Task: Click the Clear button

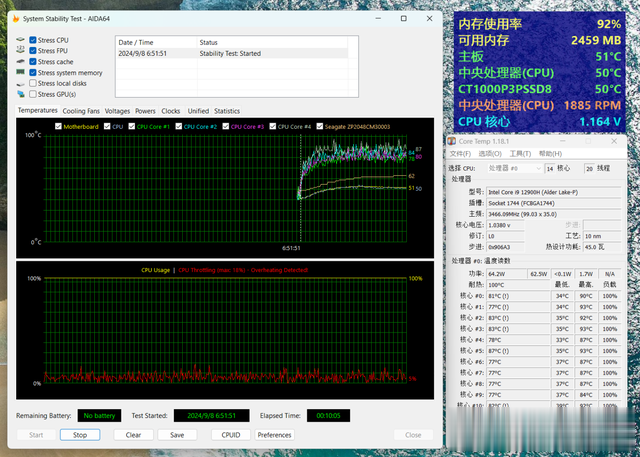Action: click(133, 435)
